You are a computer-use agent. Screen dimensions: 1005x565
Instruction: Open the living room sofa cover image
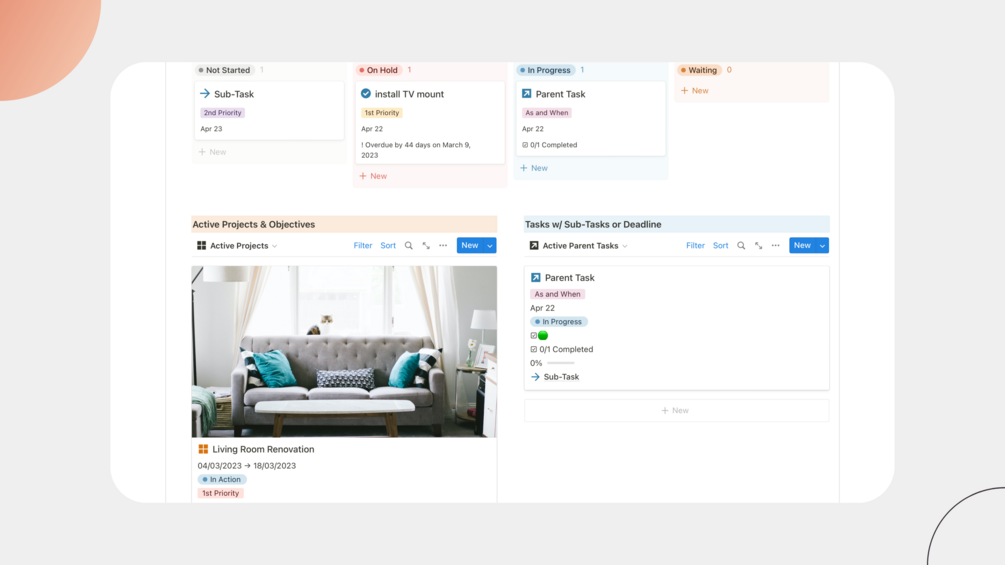[x=344, y=352]
